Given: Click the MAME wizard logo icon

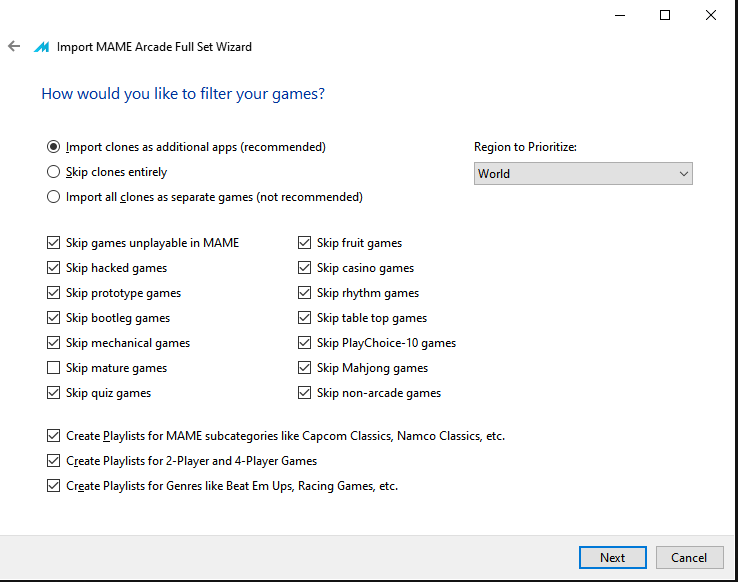Looking at the screenshot, I should [x=41, y=47].
